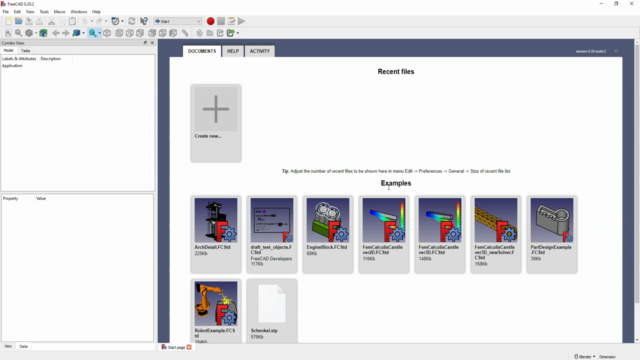This screenshot has width=640, height=360.
Task: Open the Tools menu
Action: 44,12
